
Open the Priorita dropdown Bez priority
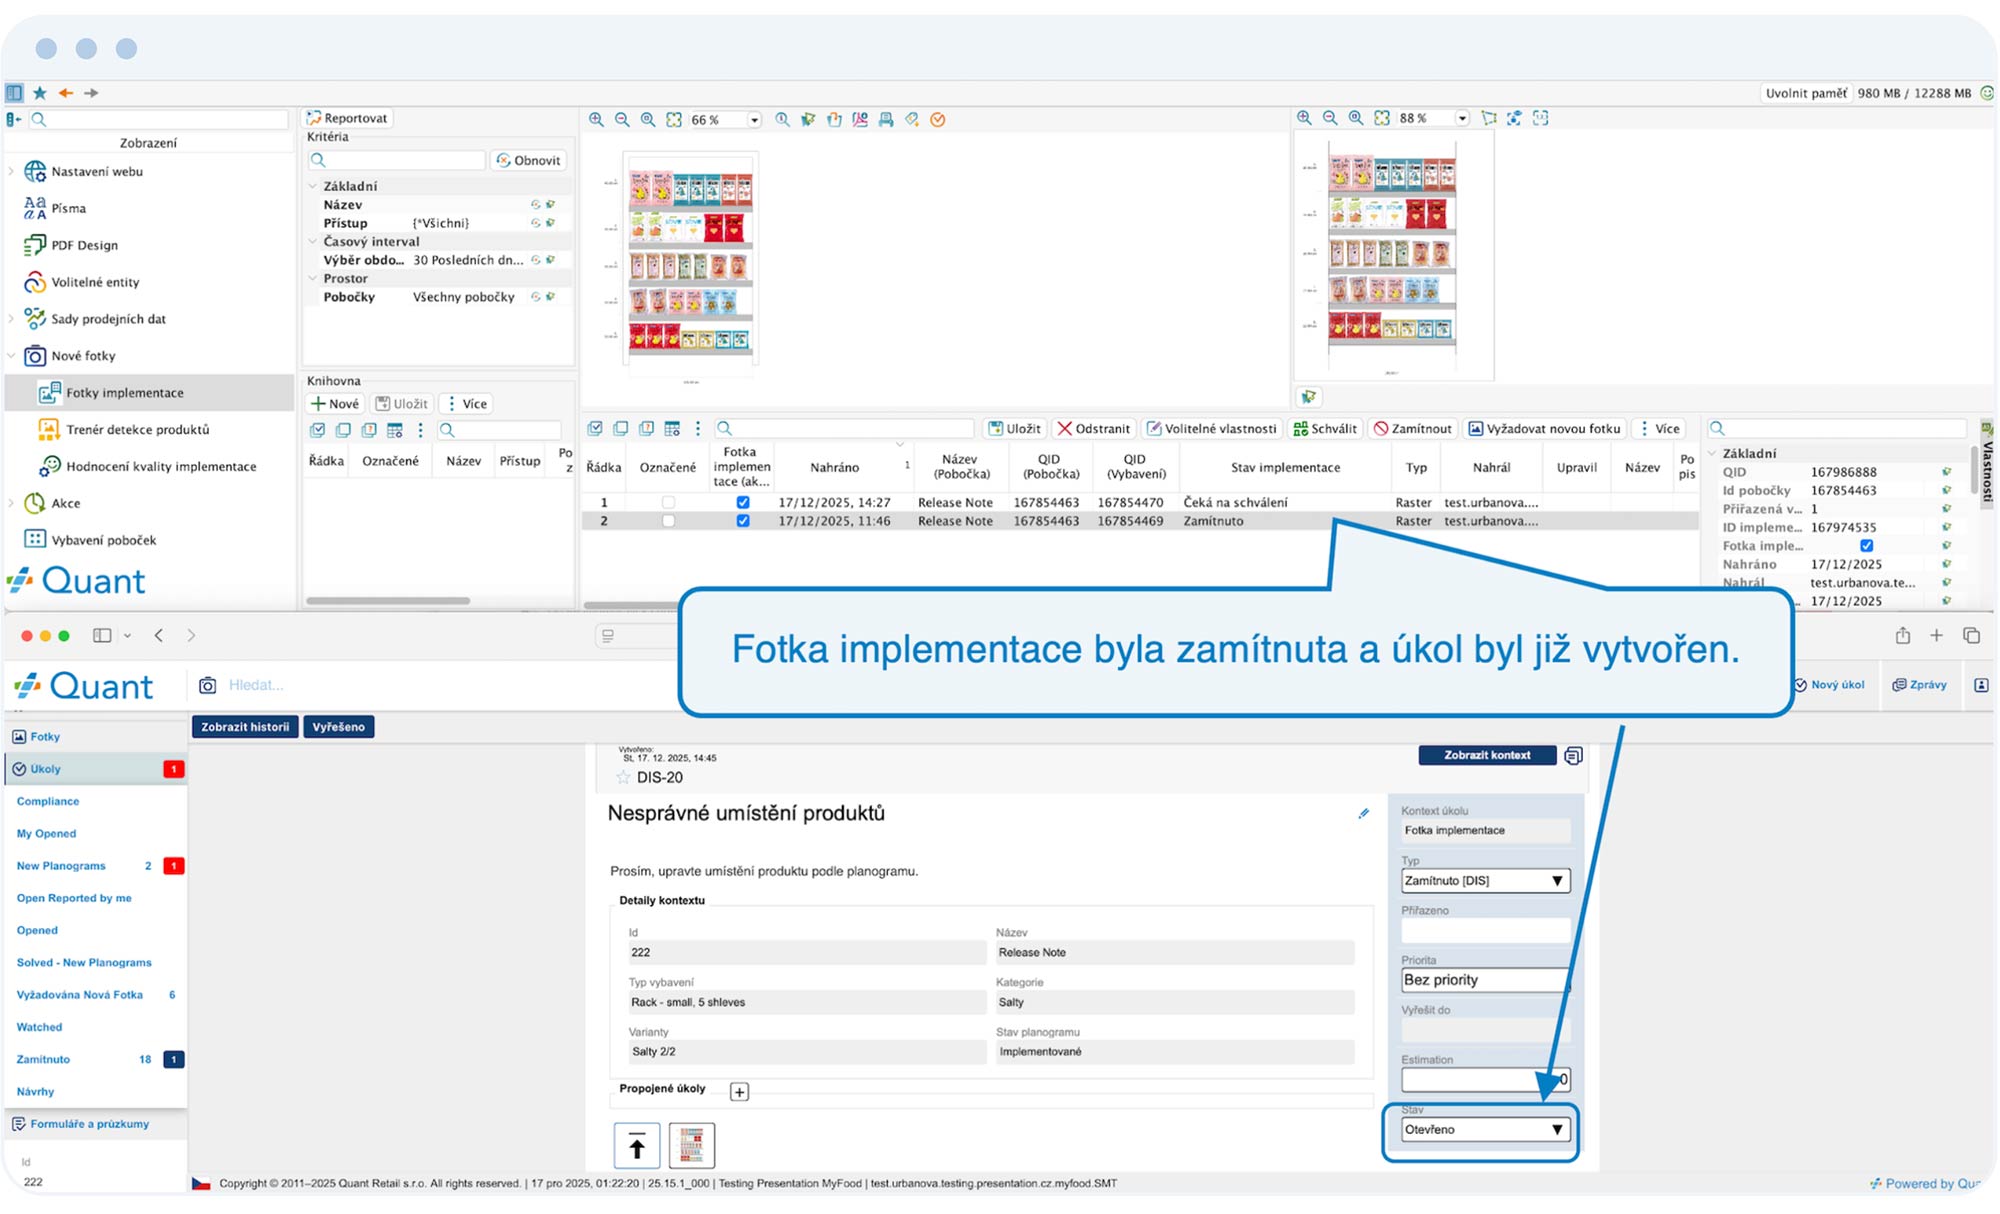click(1486, 981)
